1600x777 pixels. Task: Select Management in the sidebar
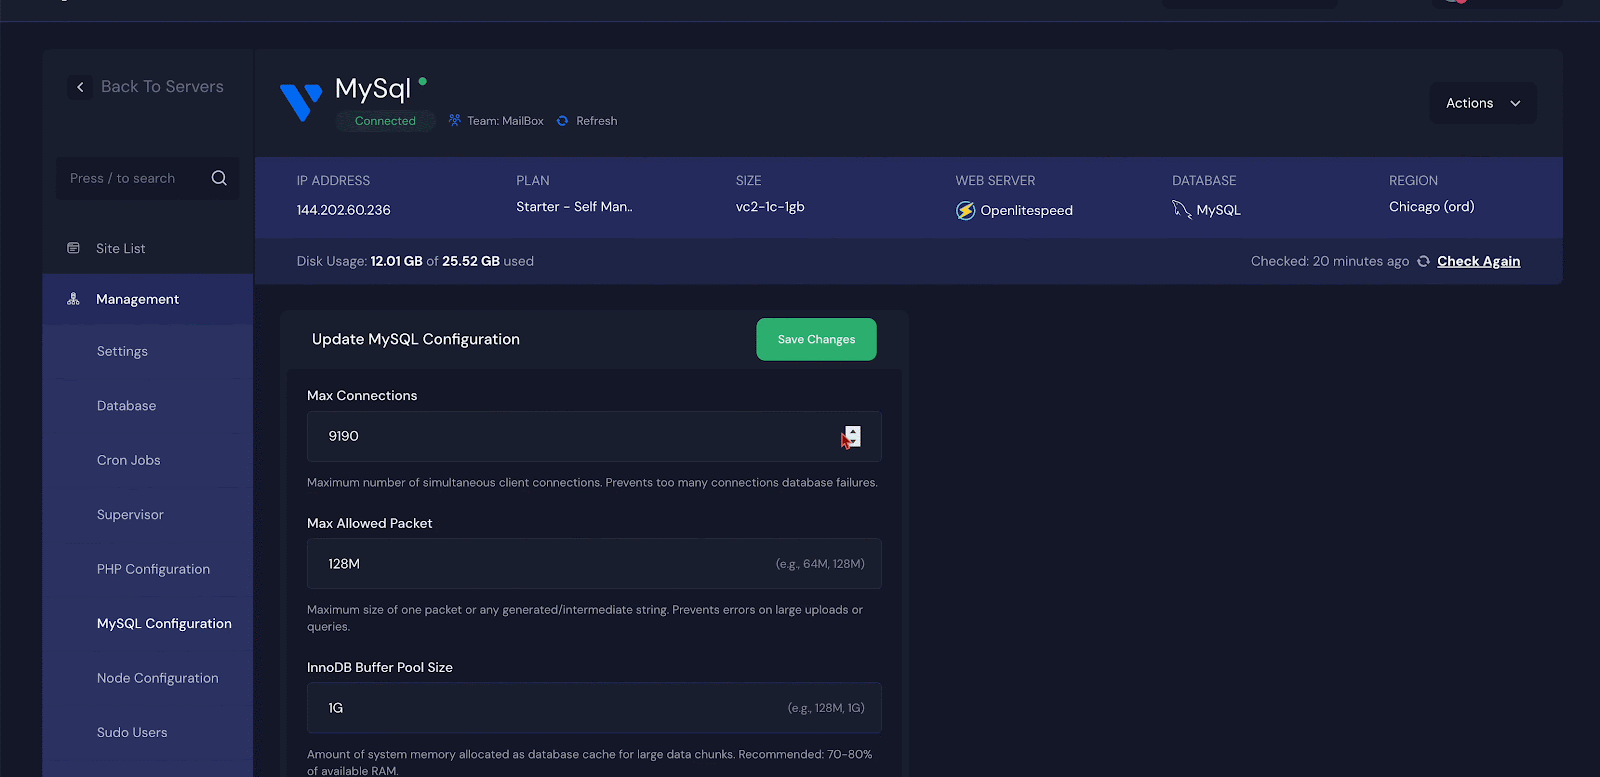click(x=147, y=299)
